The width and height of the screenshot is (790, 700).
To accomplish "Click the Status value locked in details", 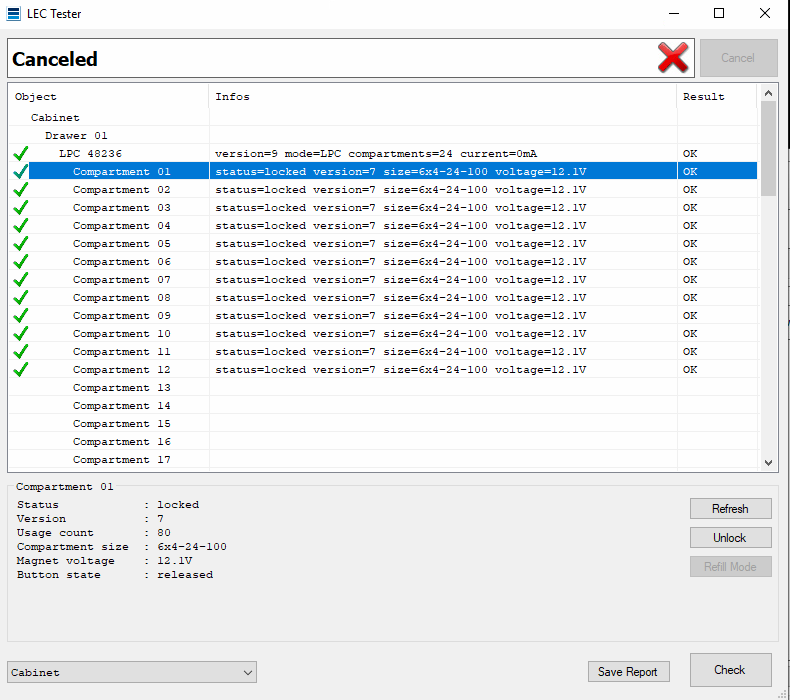I will [178, 504].
